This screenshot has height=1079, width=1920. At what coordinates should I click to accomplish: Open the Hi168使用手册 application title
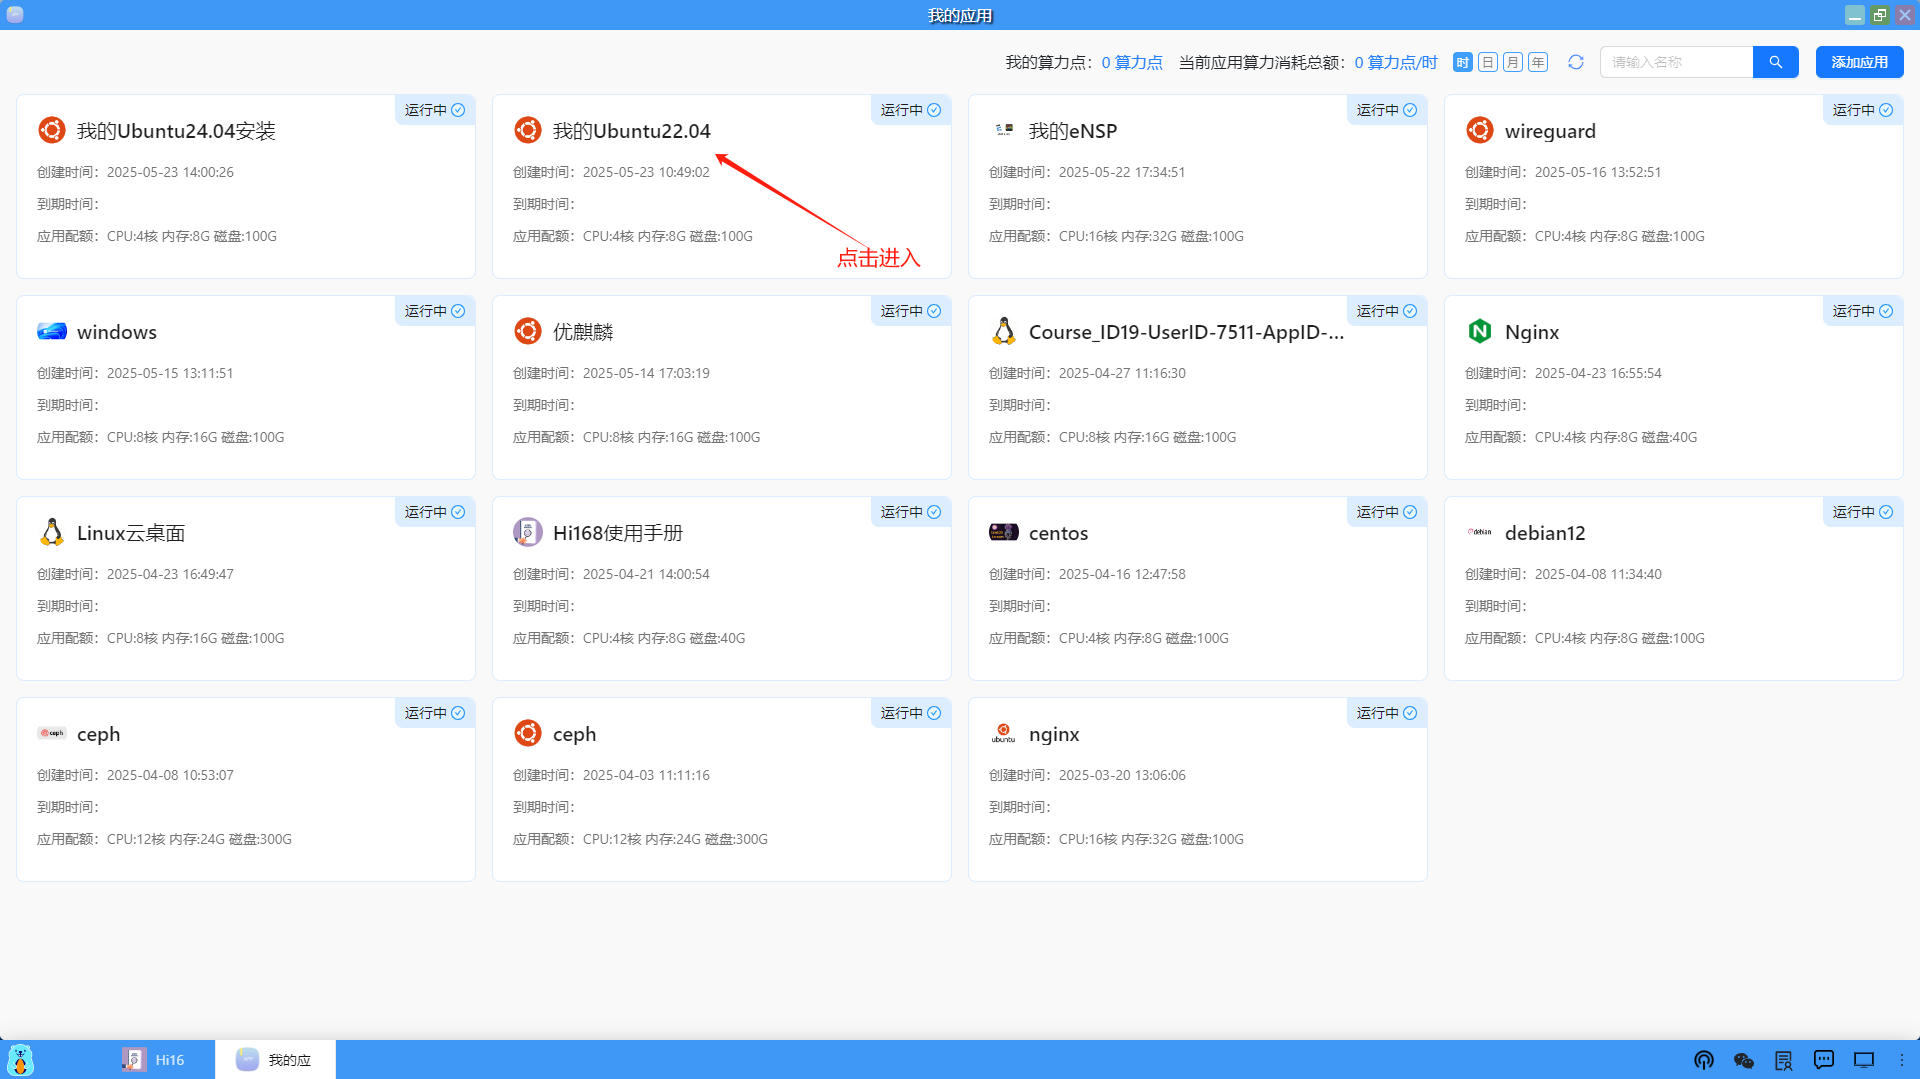tap(618, 533)
